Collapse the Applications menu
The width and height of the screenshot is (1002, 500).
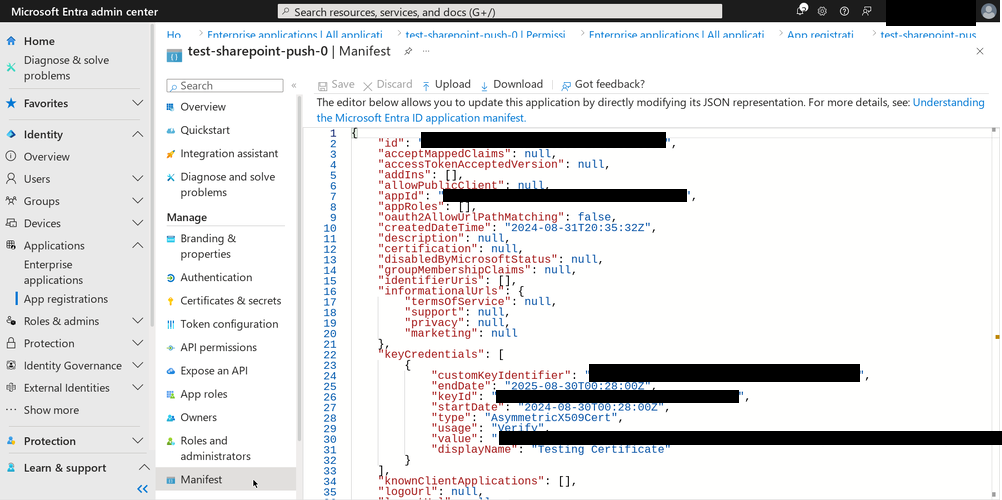pyautogui.click(x=137, y=246)
